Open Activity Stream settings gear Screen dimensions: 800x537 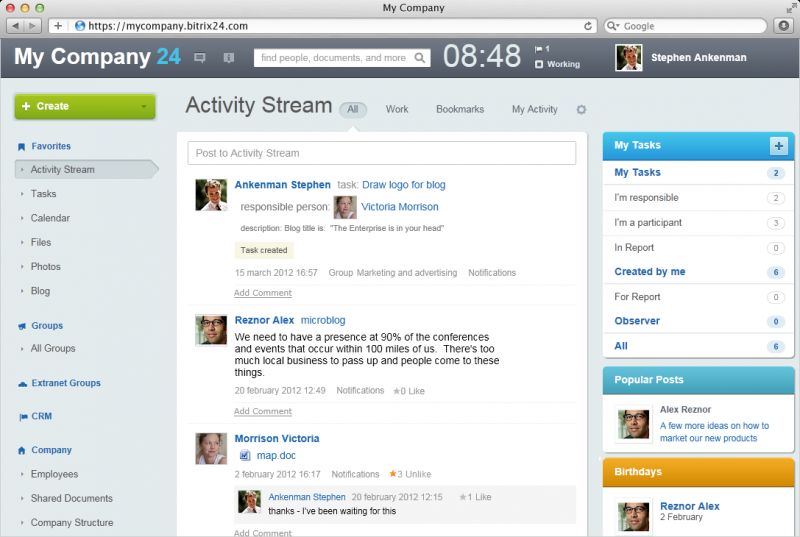pos(581,109)
